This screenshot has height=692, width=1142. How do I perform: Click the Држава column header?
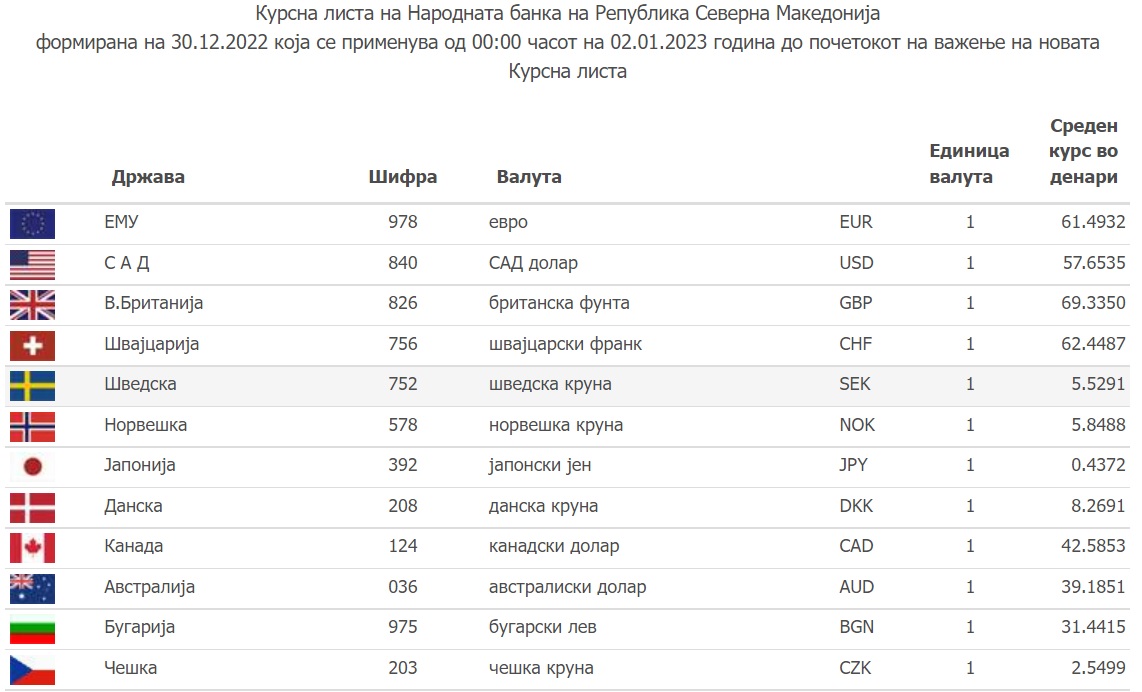coord(148,177)
